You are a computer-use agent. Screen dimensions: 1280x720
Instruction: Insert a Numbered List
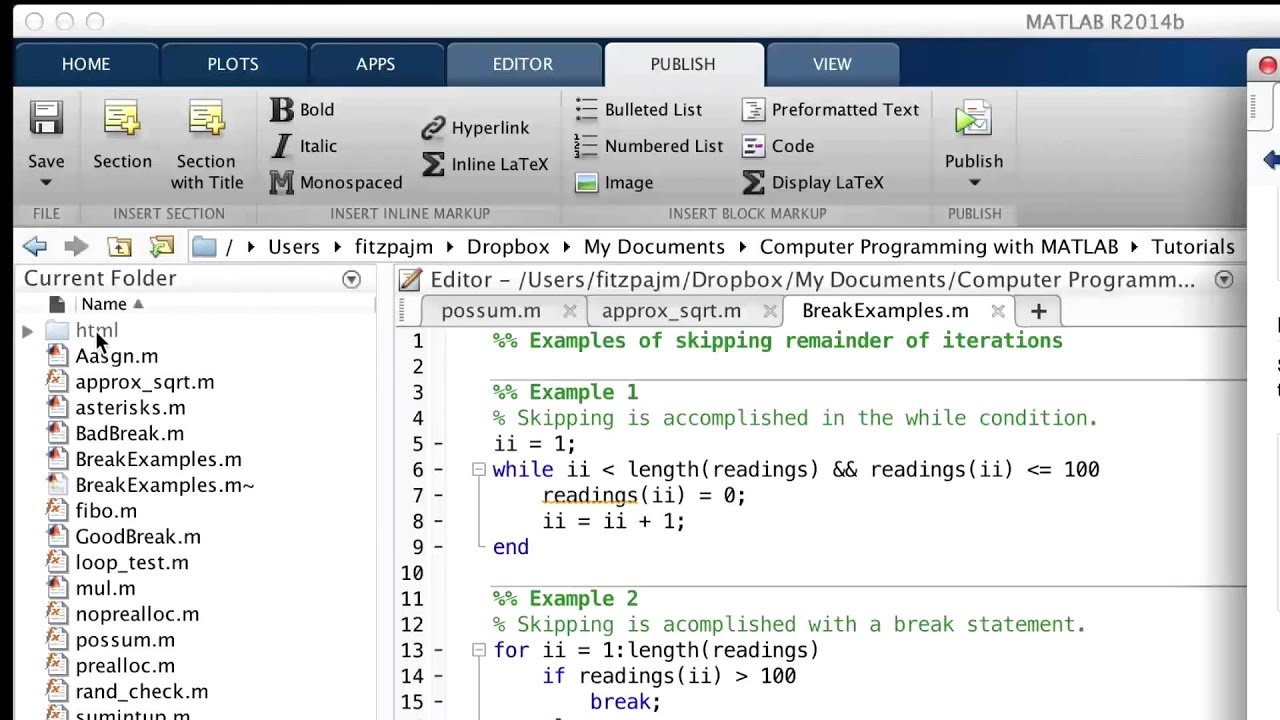click(649, 146)
